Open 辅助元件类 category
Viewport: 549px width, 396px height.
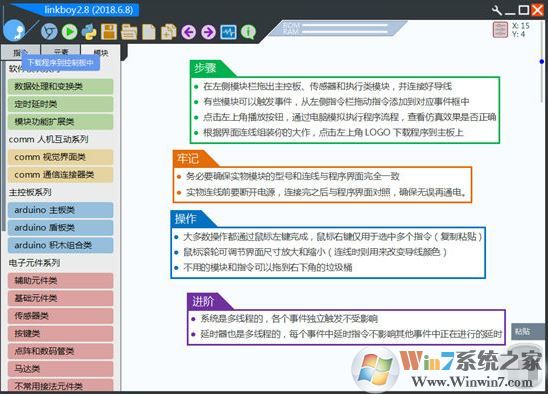[60, 280]
